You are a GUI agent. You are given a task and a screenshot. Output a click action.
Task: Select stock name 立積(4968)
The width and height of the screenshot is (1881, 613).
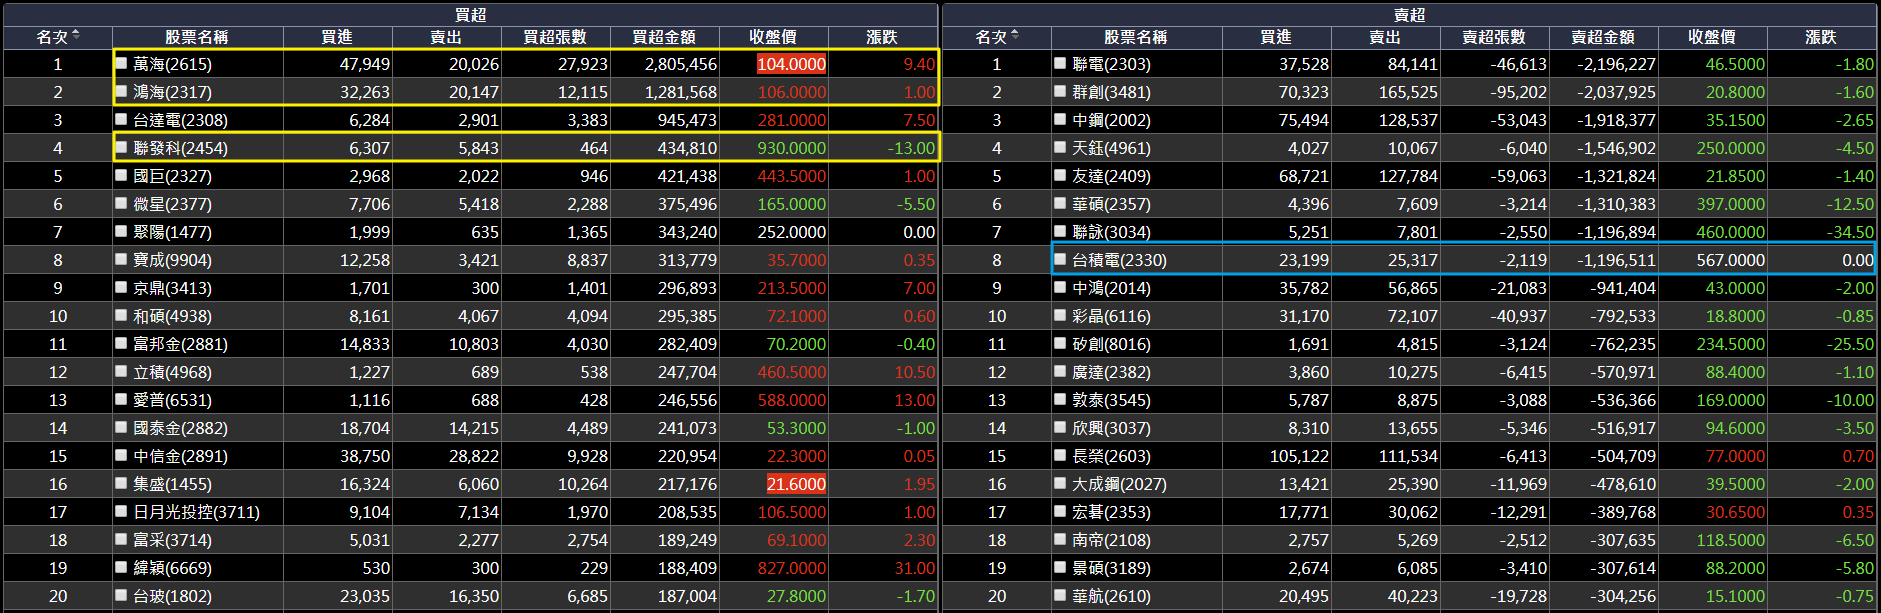pyautogui.click(x=172, y=372)
